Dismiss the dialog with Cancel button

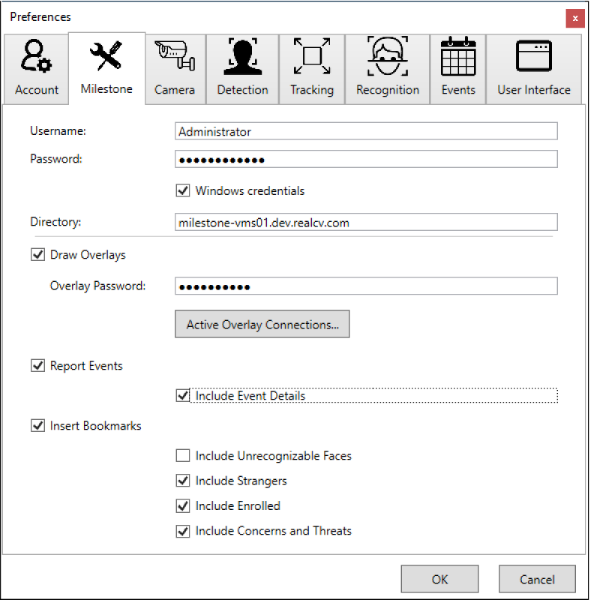click(537, 579)
